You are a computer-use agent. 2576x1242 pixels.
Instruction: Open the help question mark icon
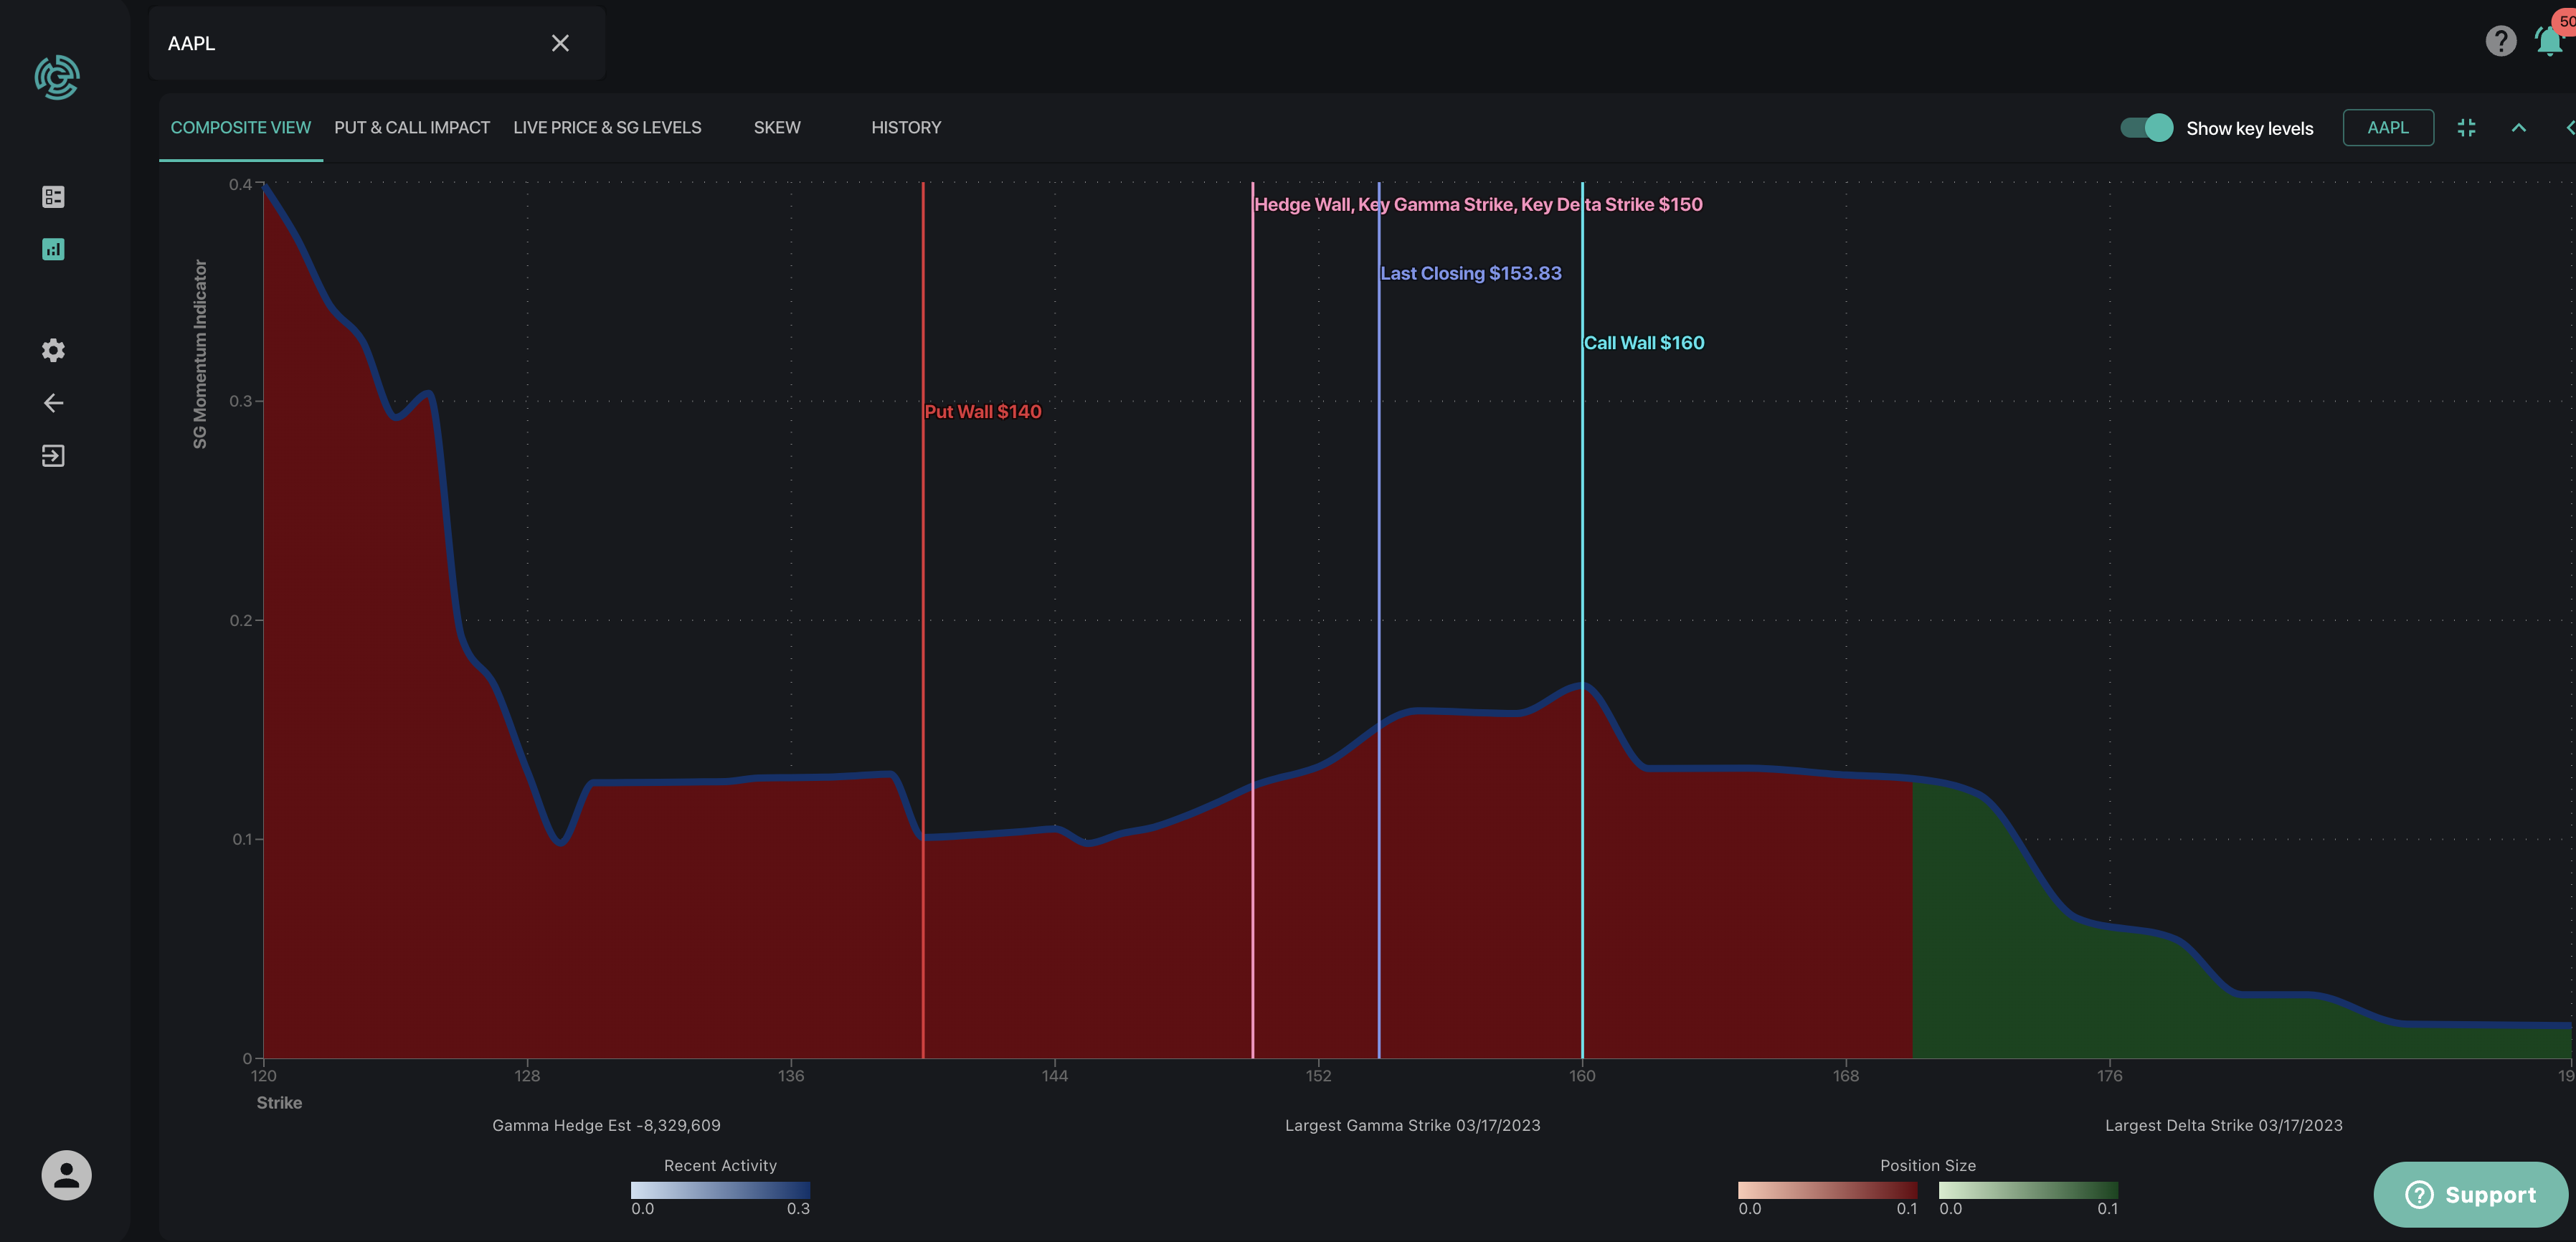(x=2500, y=41)
